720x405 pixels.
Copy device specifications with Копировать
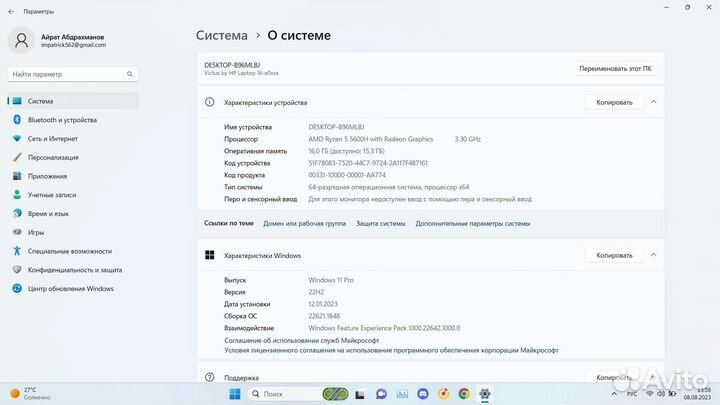(614, 102)
